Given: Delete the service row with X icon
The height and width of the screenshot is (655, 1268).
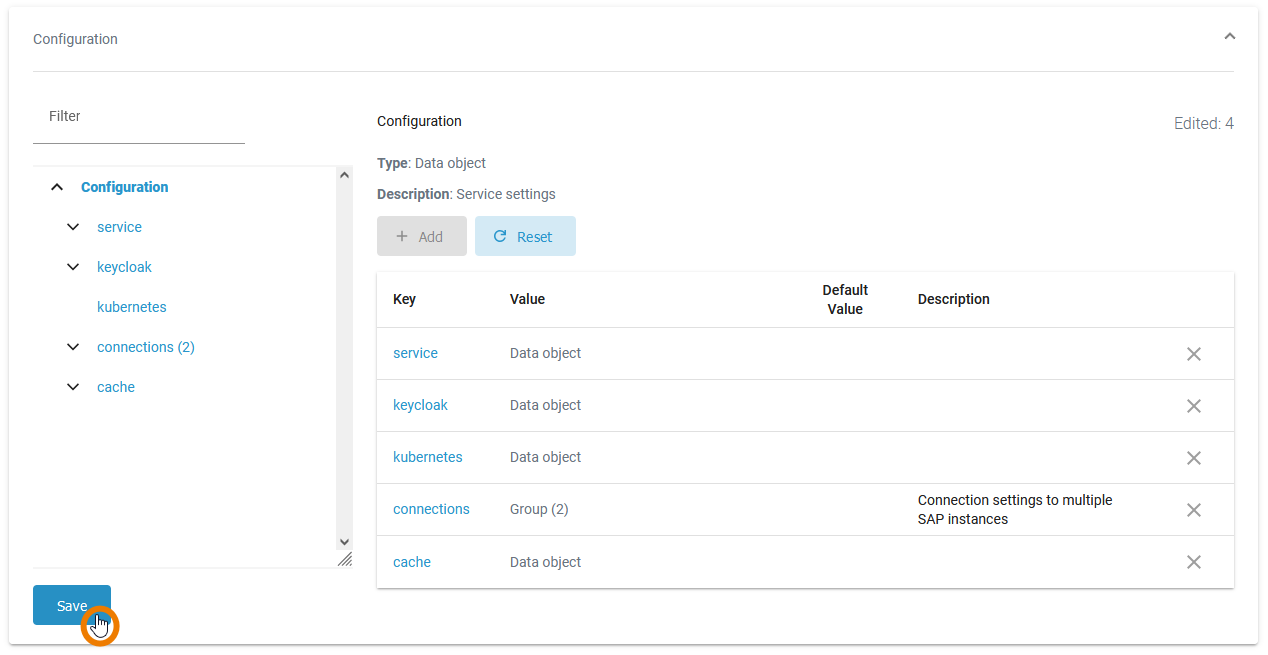Looking at the screenshot, I should pyautogui.click(x=1193, y=354).
